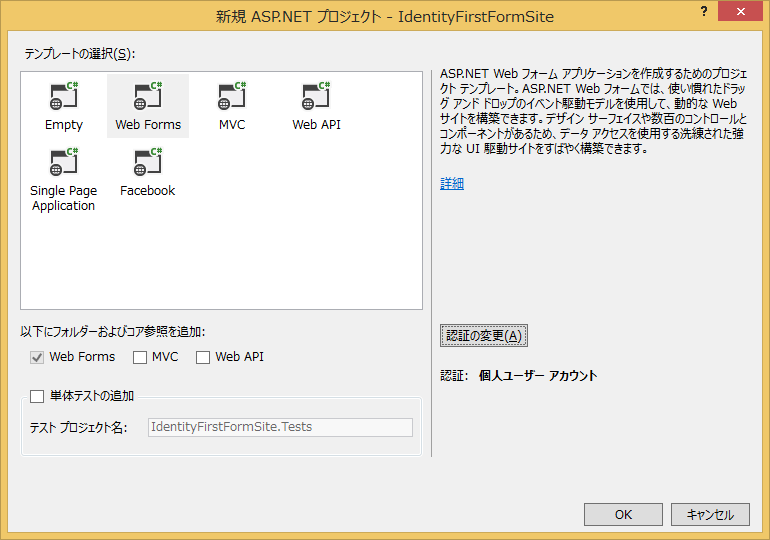The width and height of the screenshot is (770, 540).
Task: Open the 詳細 link
Action: coord(452,184)
